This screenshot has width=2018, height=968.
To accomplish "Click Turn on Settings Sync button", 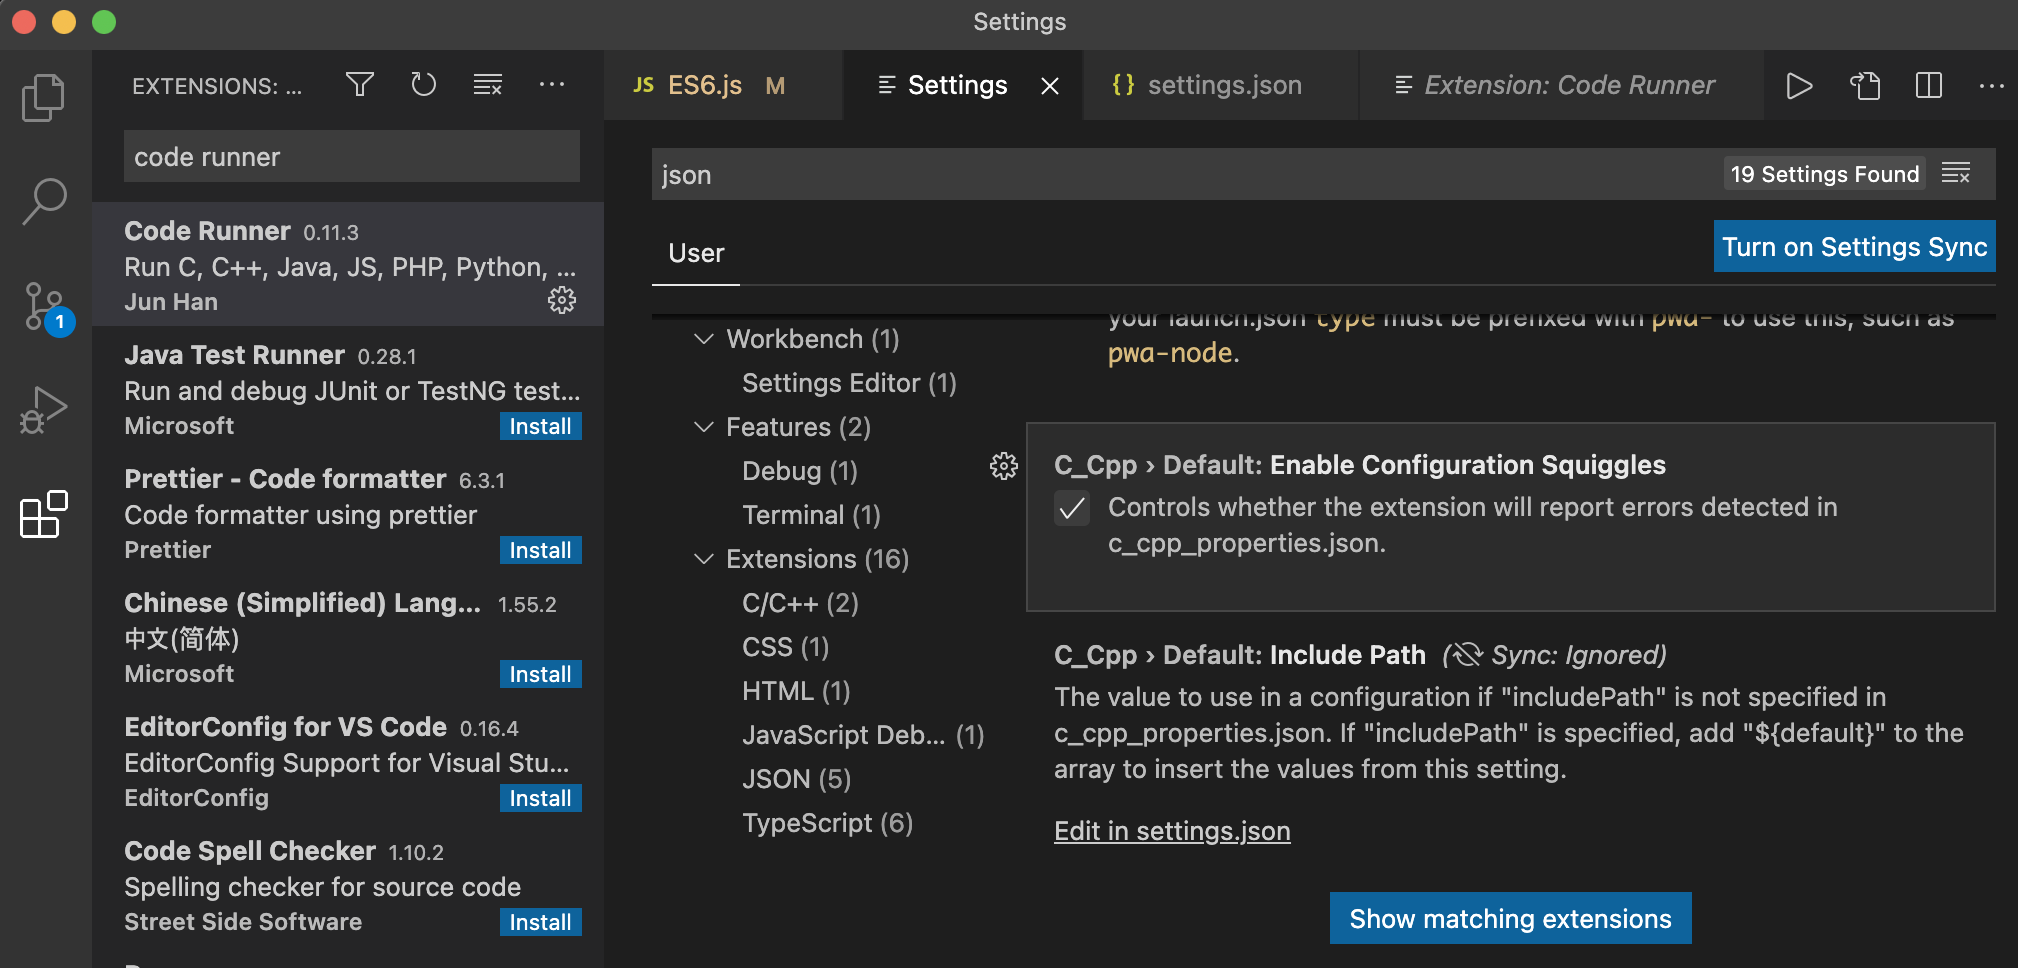I will [1854, 247].
